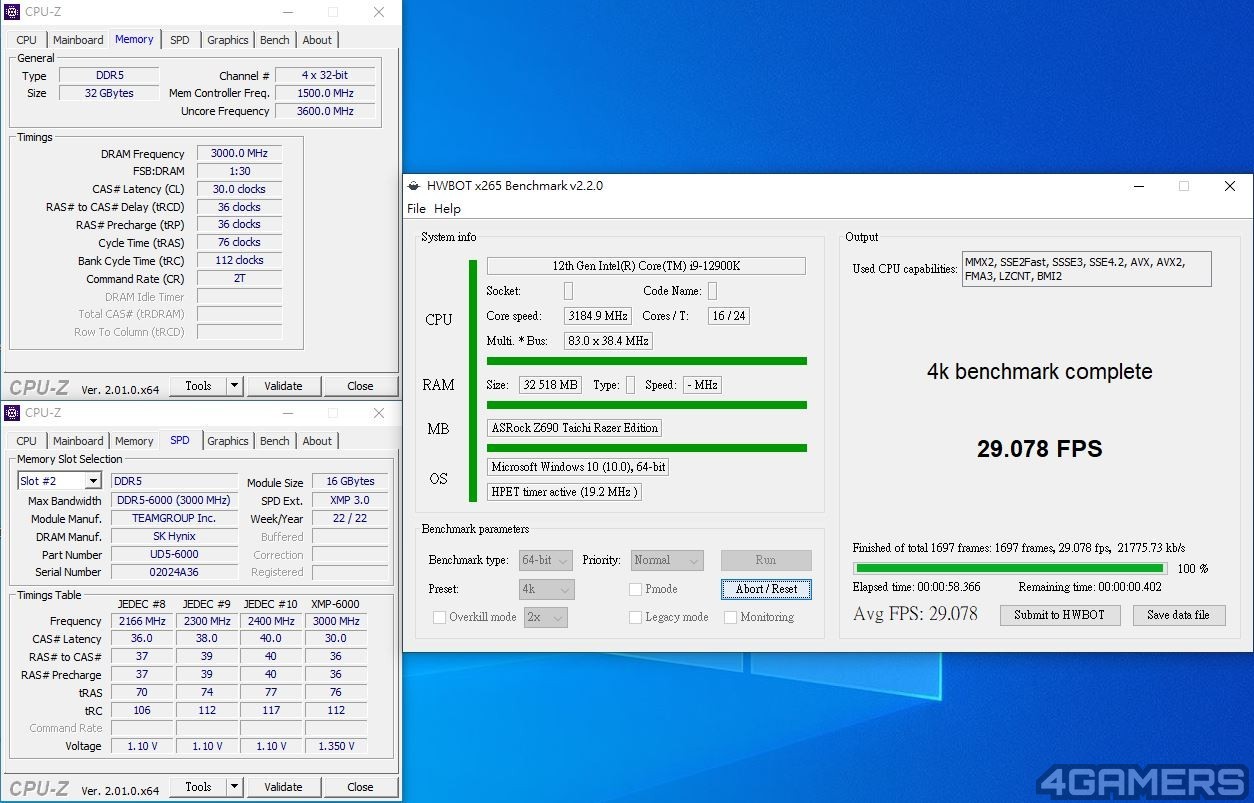1254x803 pixels.
Task: Toggle the Monitoring checkbox
Action: tap(730, 617)
